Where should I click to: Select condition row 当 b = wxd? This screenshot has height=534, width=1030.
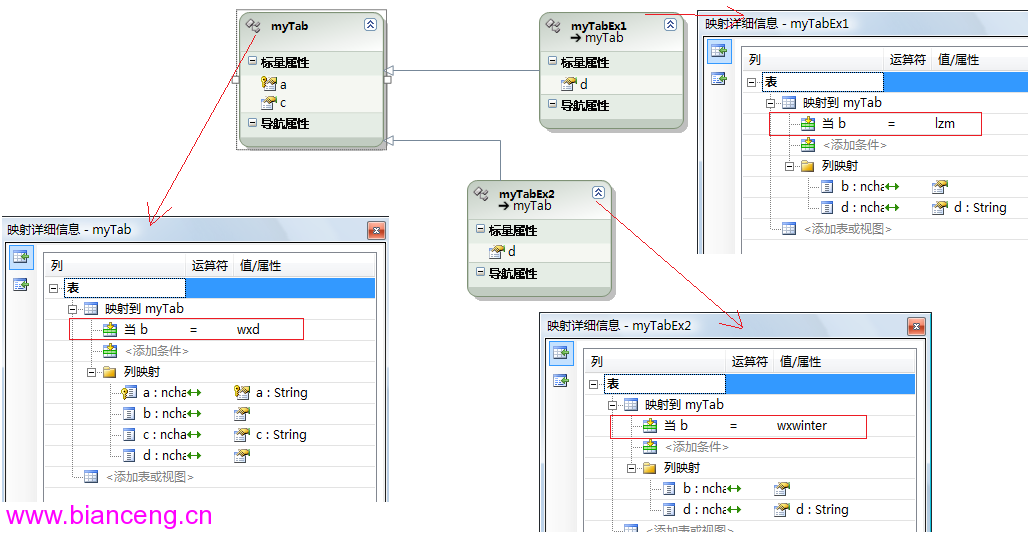pos(187,330)
